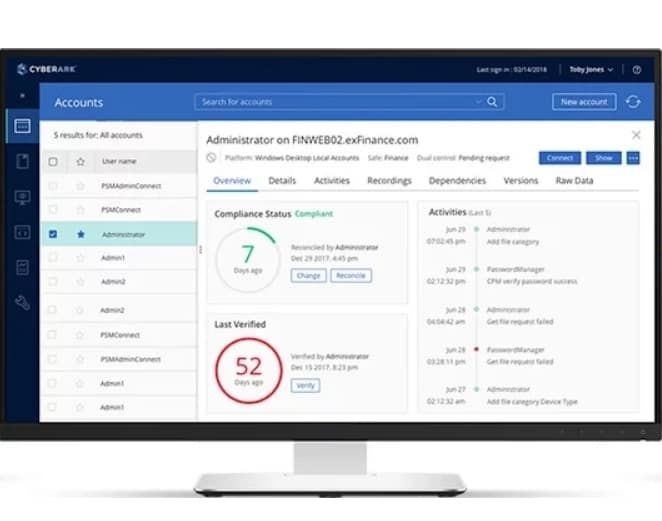Tick the select-all checkbox in list header
Image resolution: width=662 pixels, height=521 pixels.
(53, 161)
